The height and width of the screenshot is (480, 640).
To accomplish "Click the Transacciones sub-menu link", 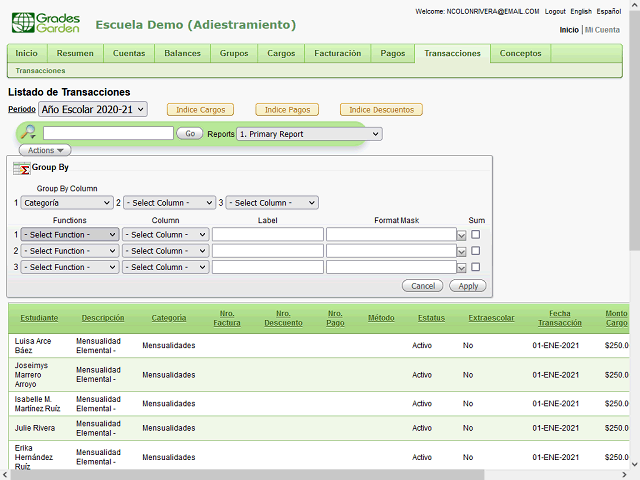I will (40, 71).
